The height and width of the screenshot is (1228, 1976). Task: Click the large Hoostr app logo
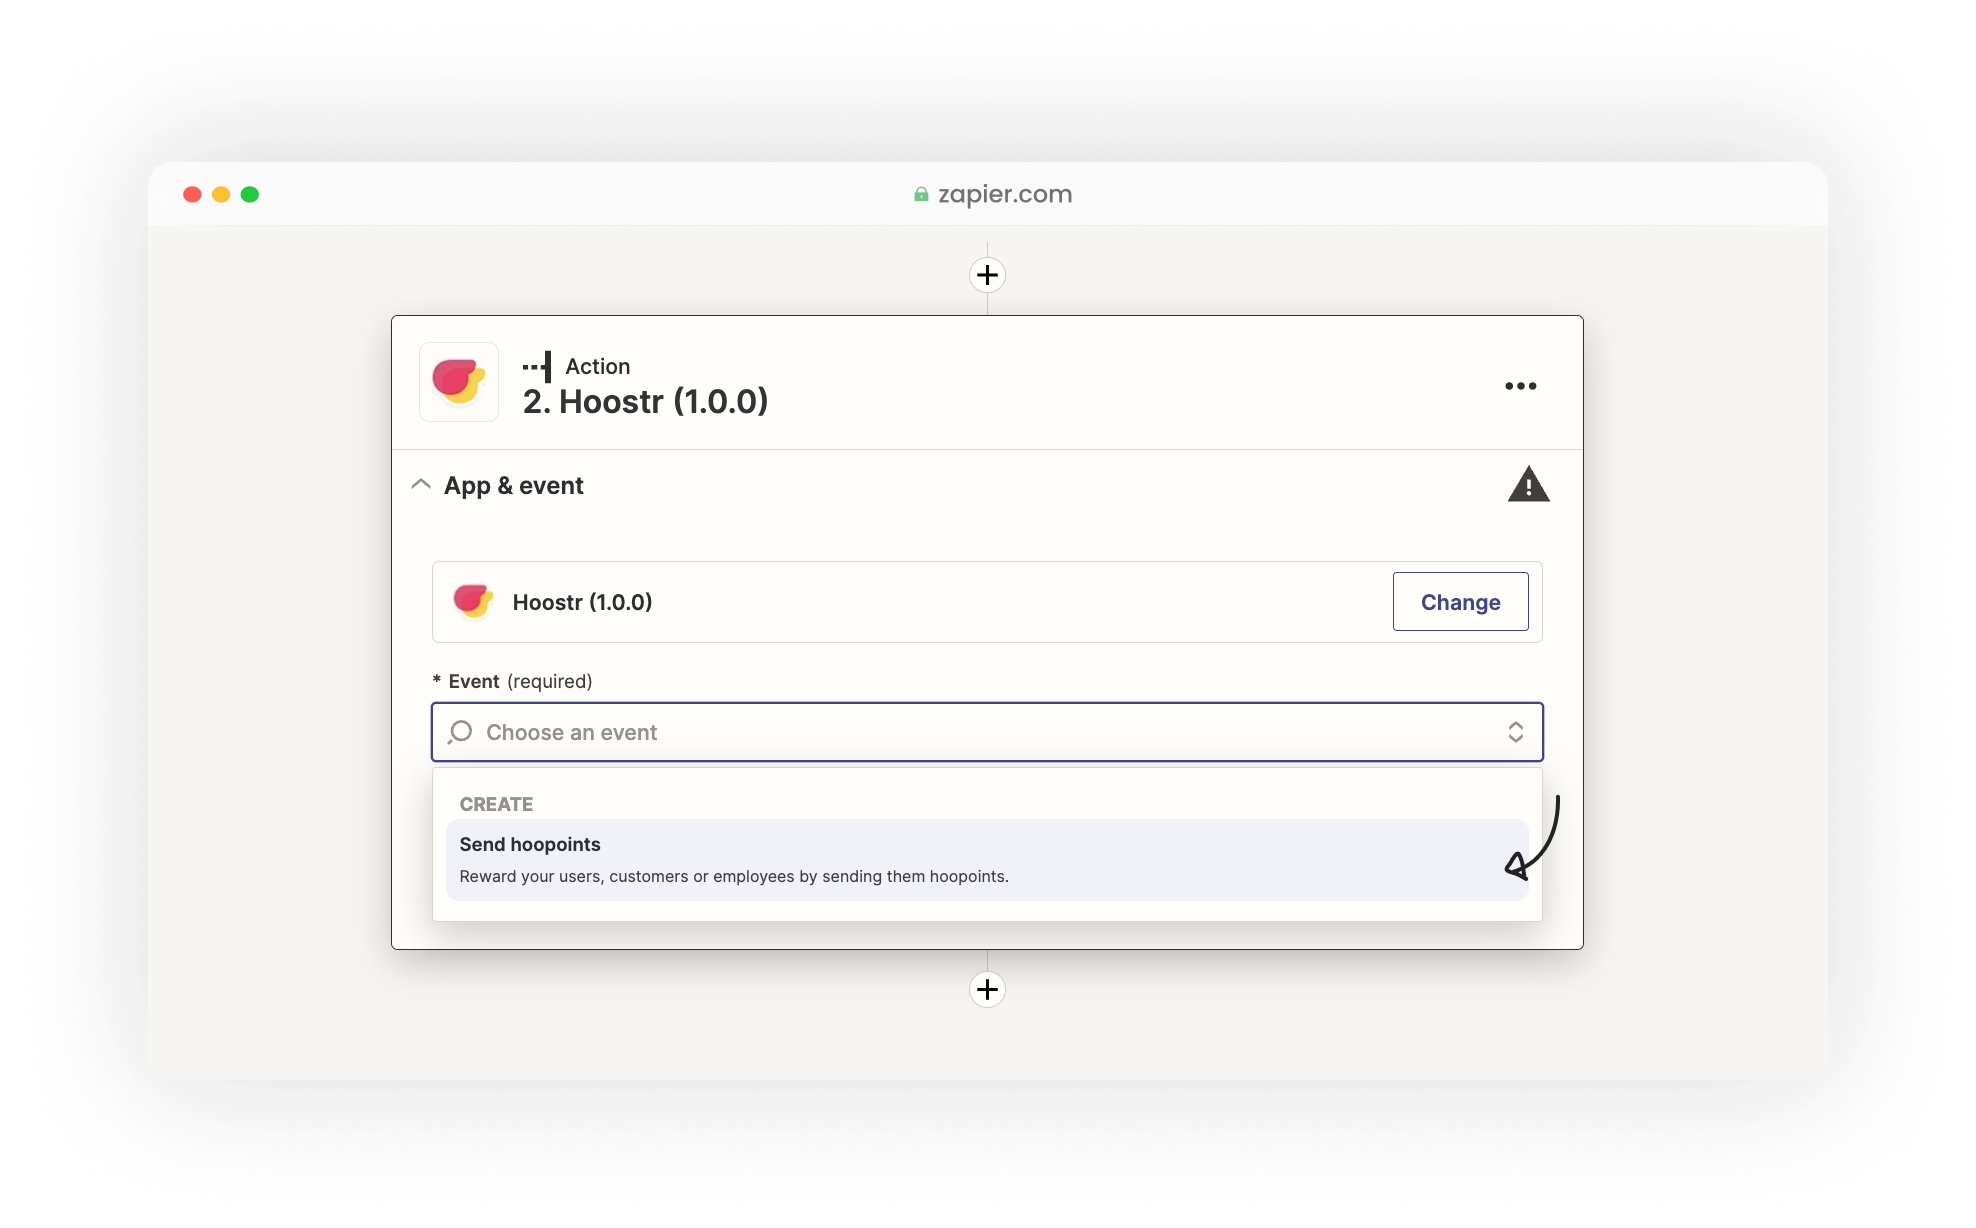[x=459, y=382]
